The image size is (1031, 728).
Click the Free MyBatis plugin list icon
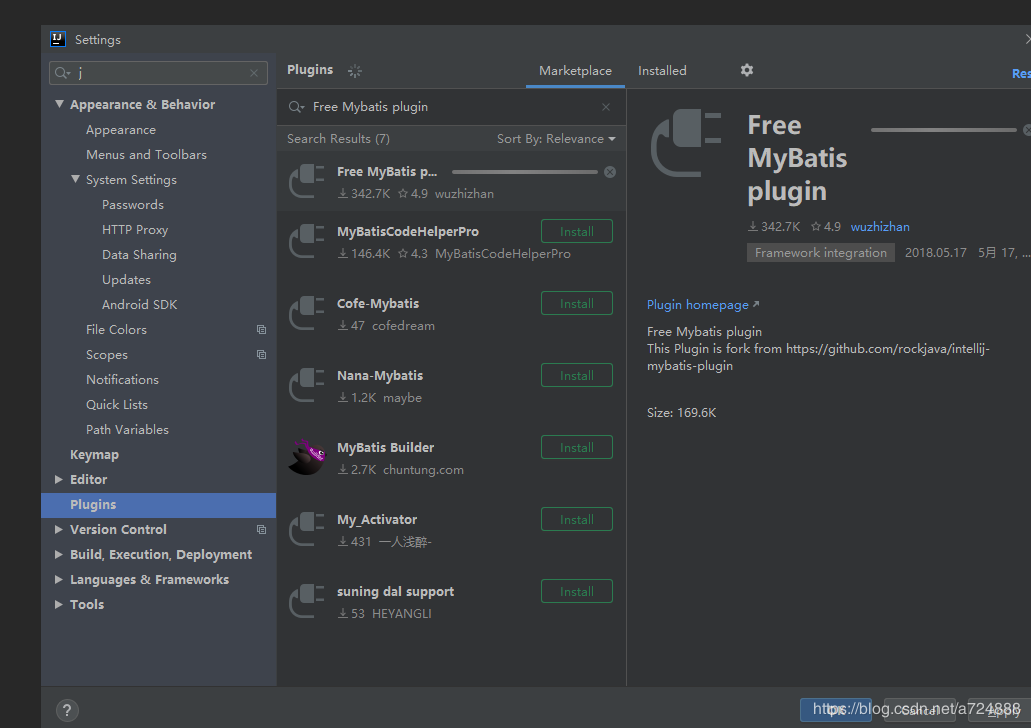307,182
